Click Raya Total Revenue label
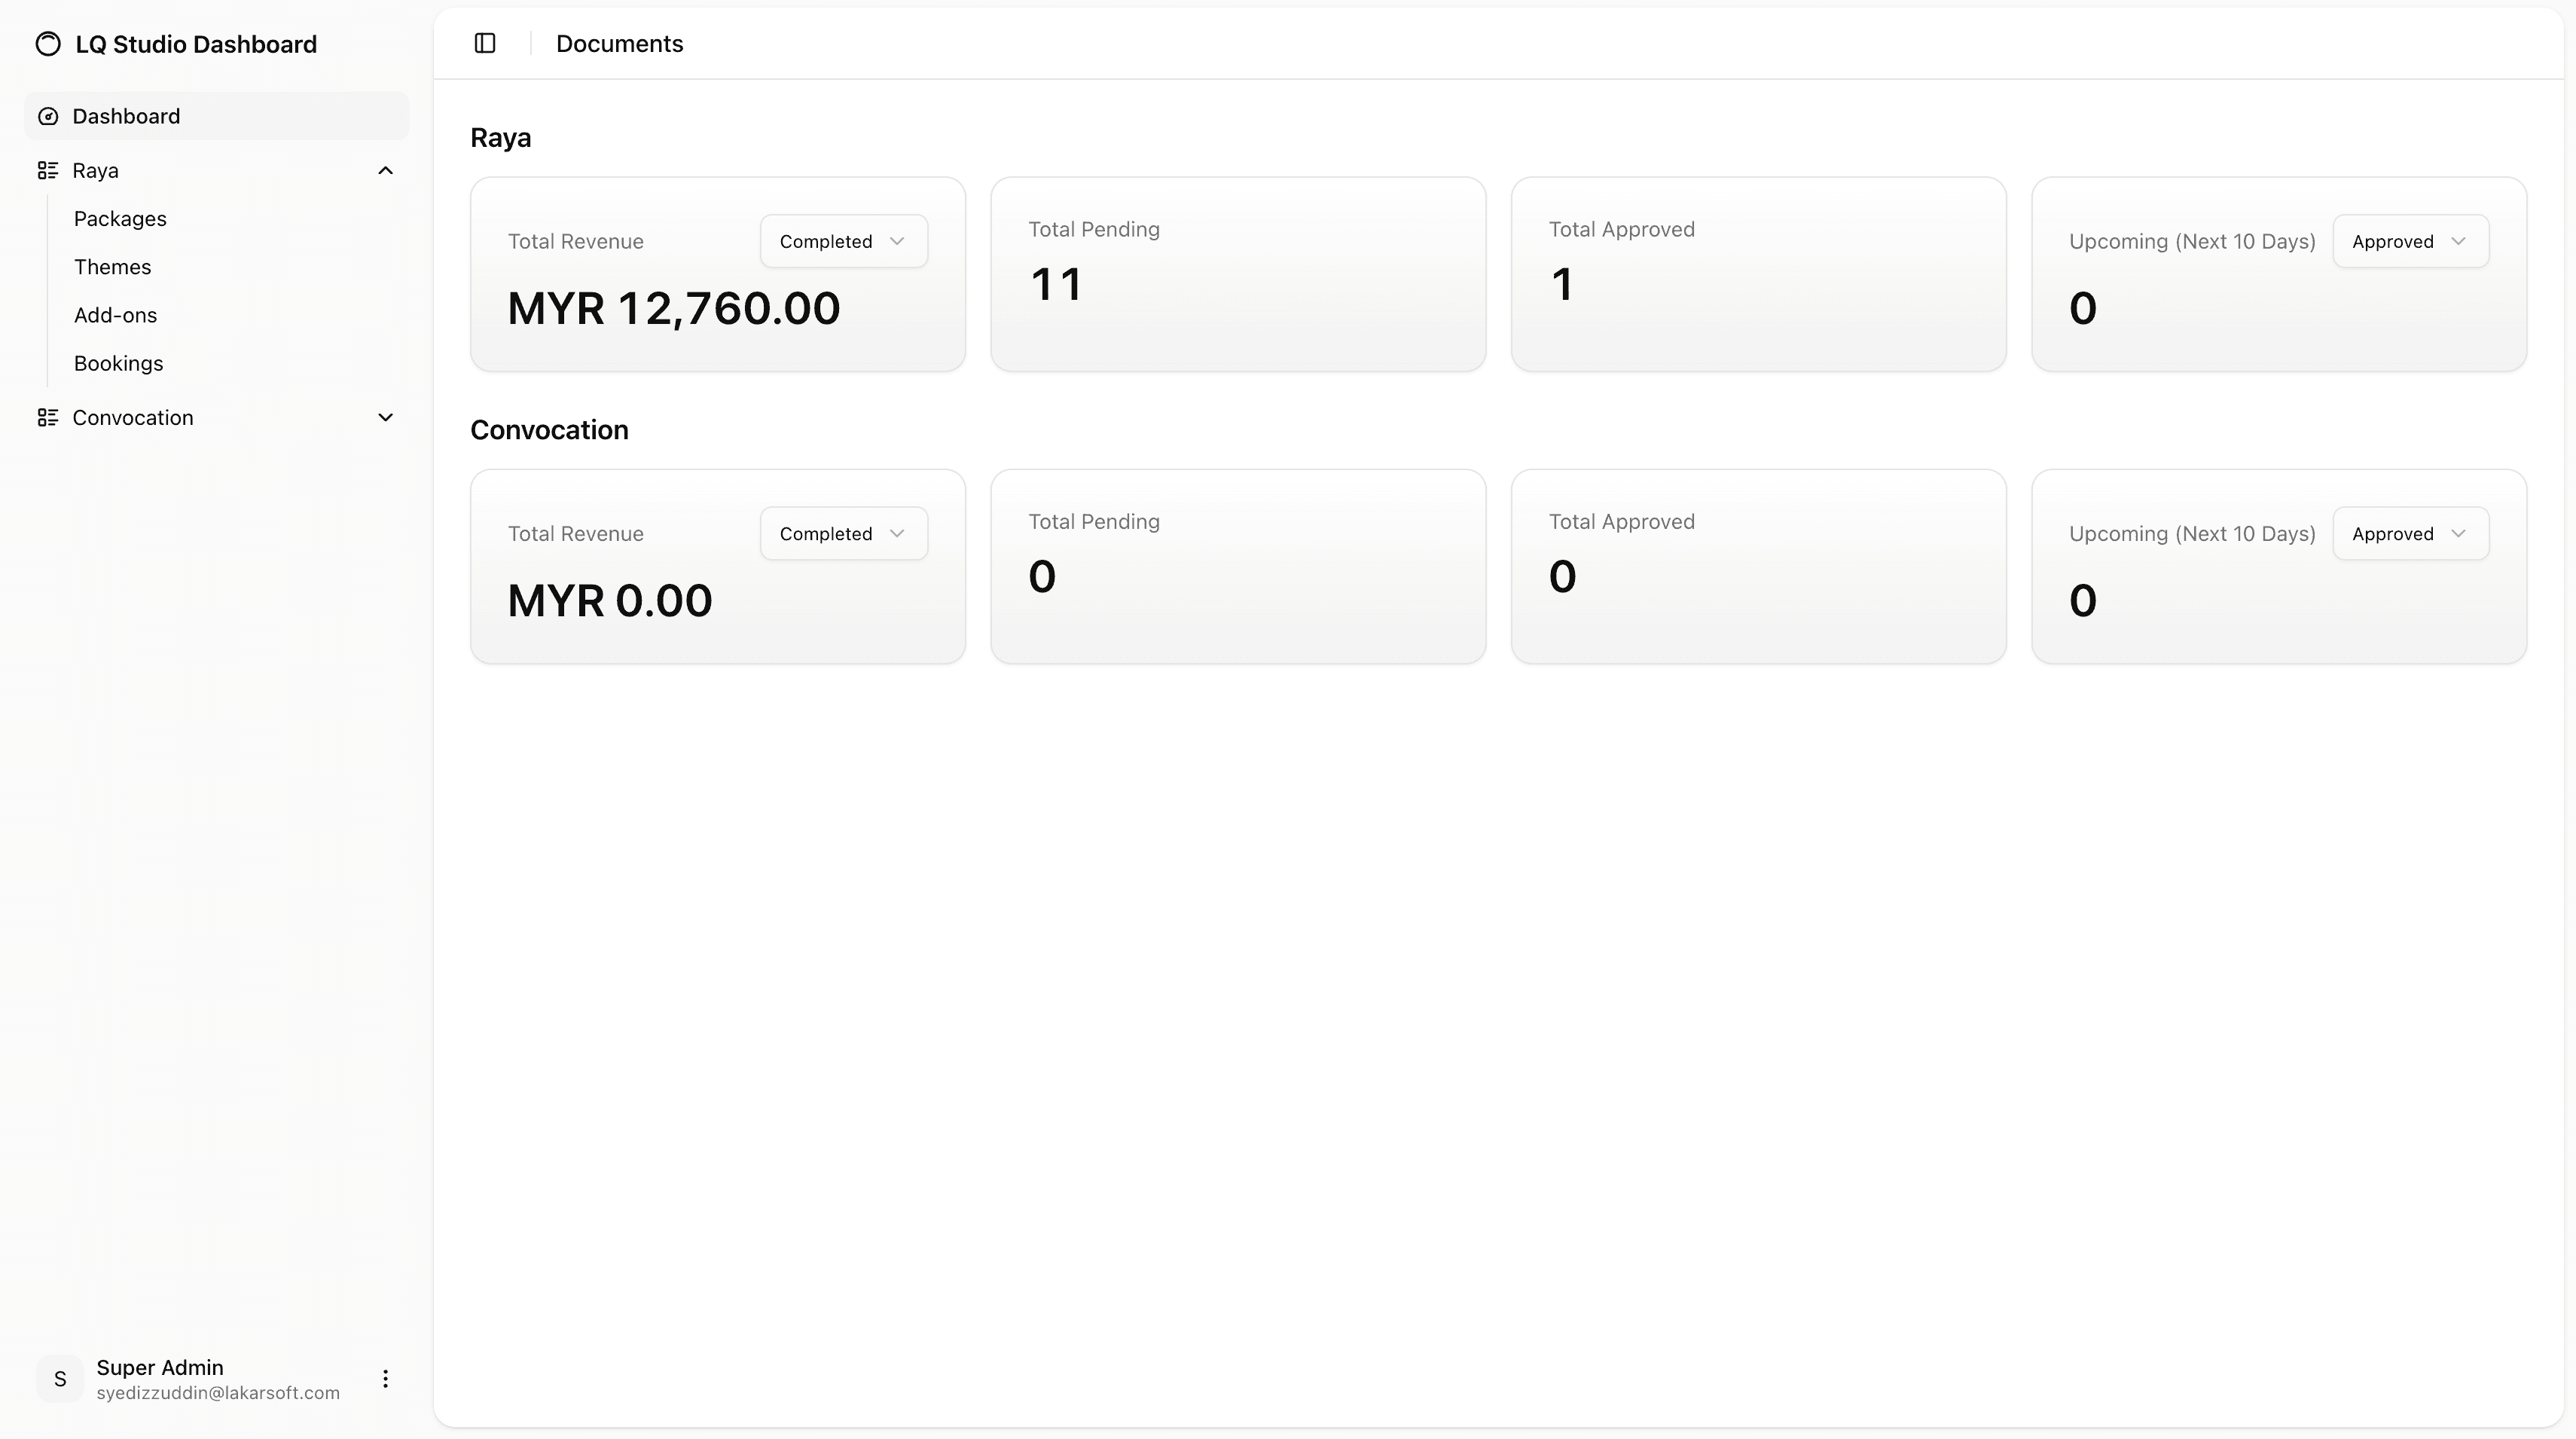The width and height of the screenshot is (2576, 1439). 576,241
